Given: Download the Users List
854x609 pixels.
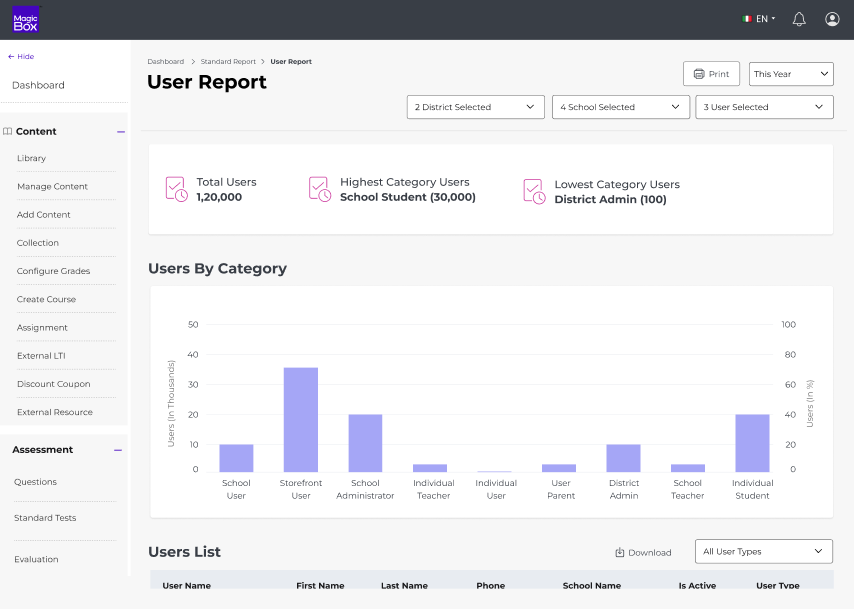Looking at the screenshot, I should pos(643,552).
